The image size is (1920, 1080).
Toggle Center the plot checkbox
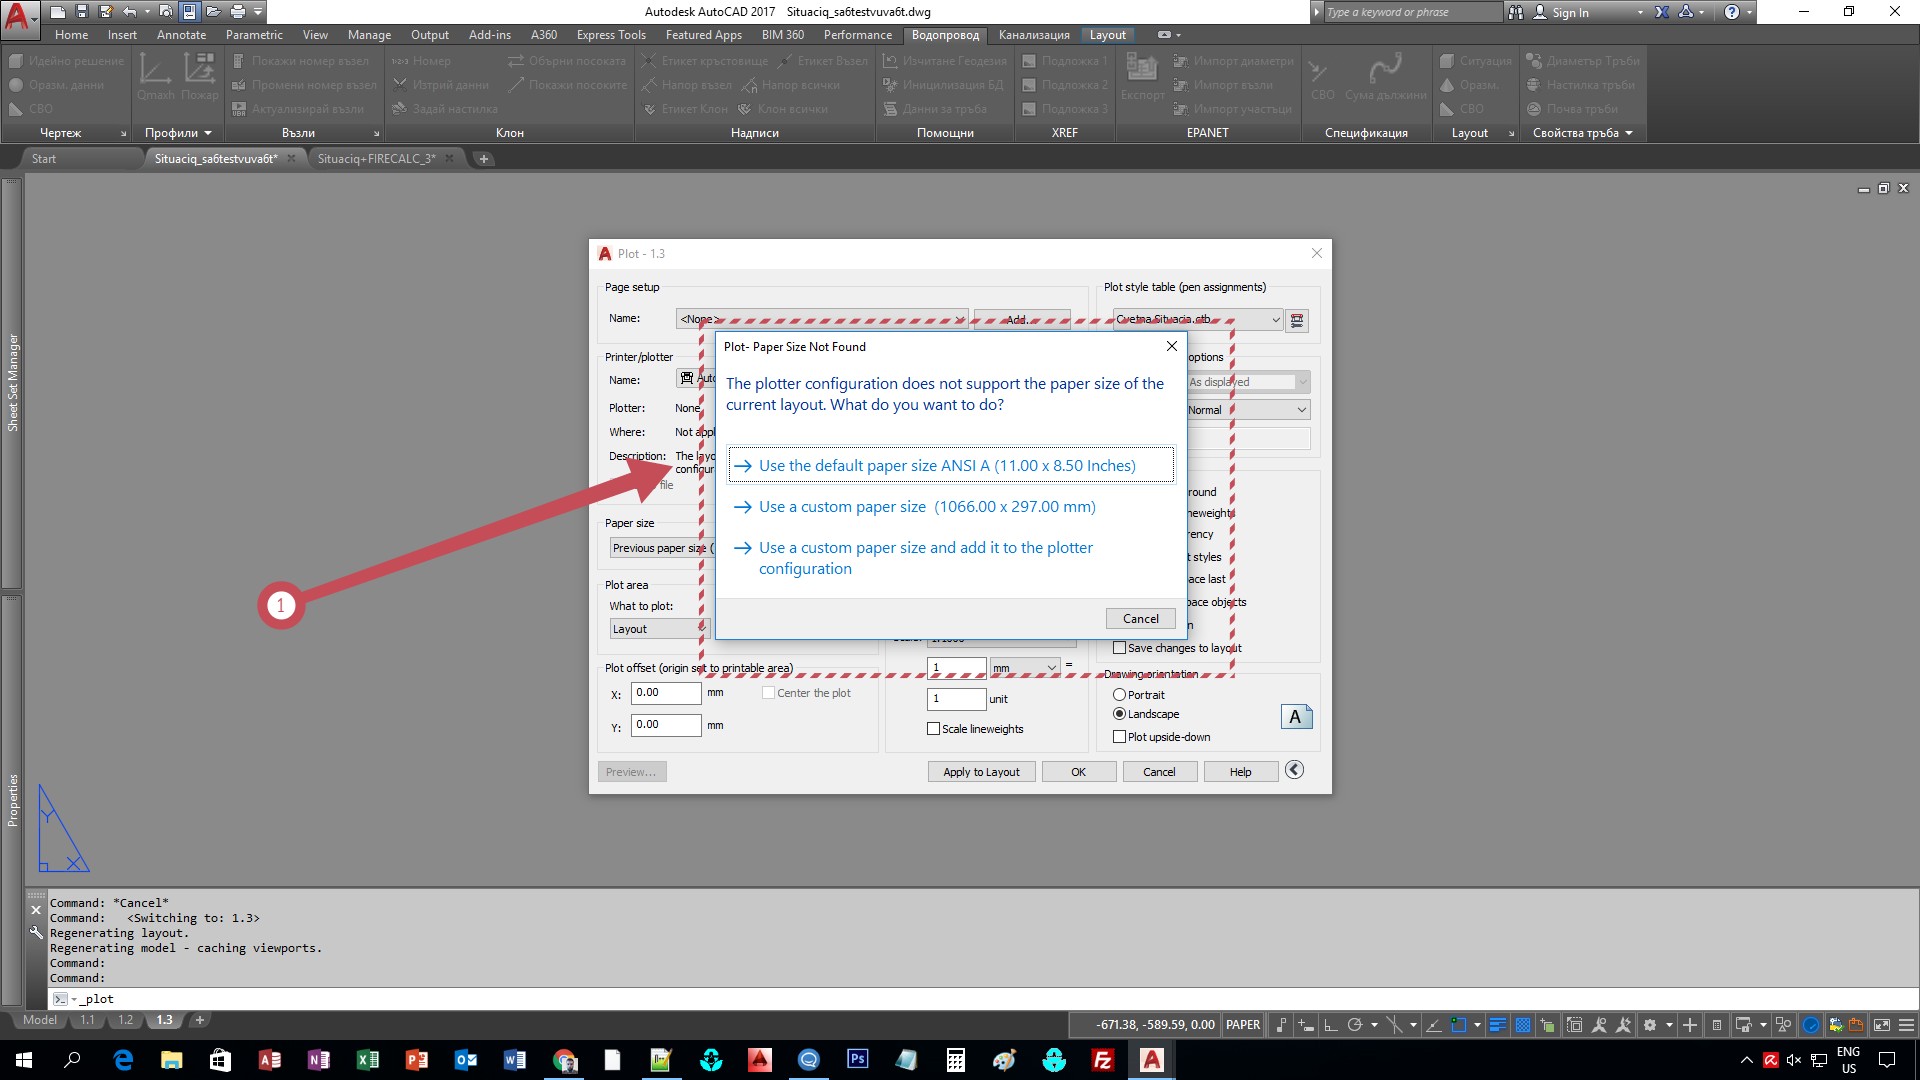[768, 693]
